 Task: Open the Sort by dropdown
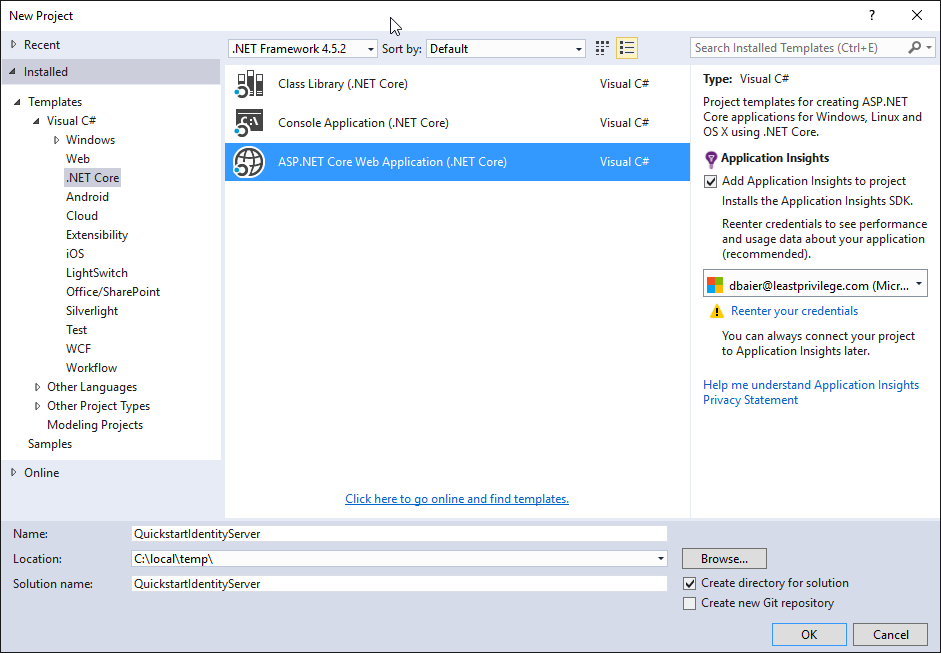[505, 49]
